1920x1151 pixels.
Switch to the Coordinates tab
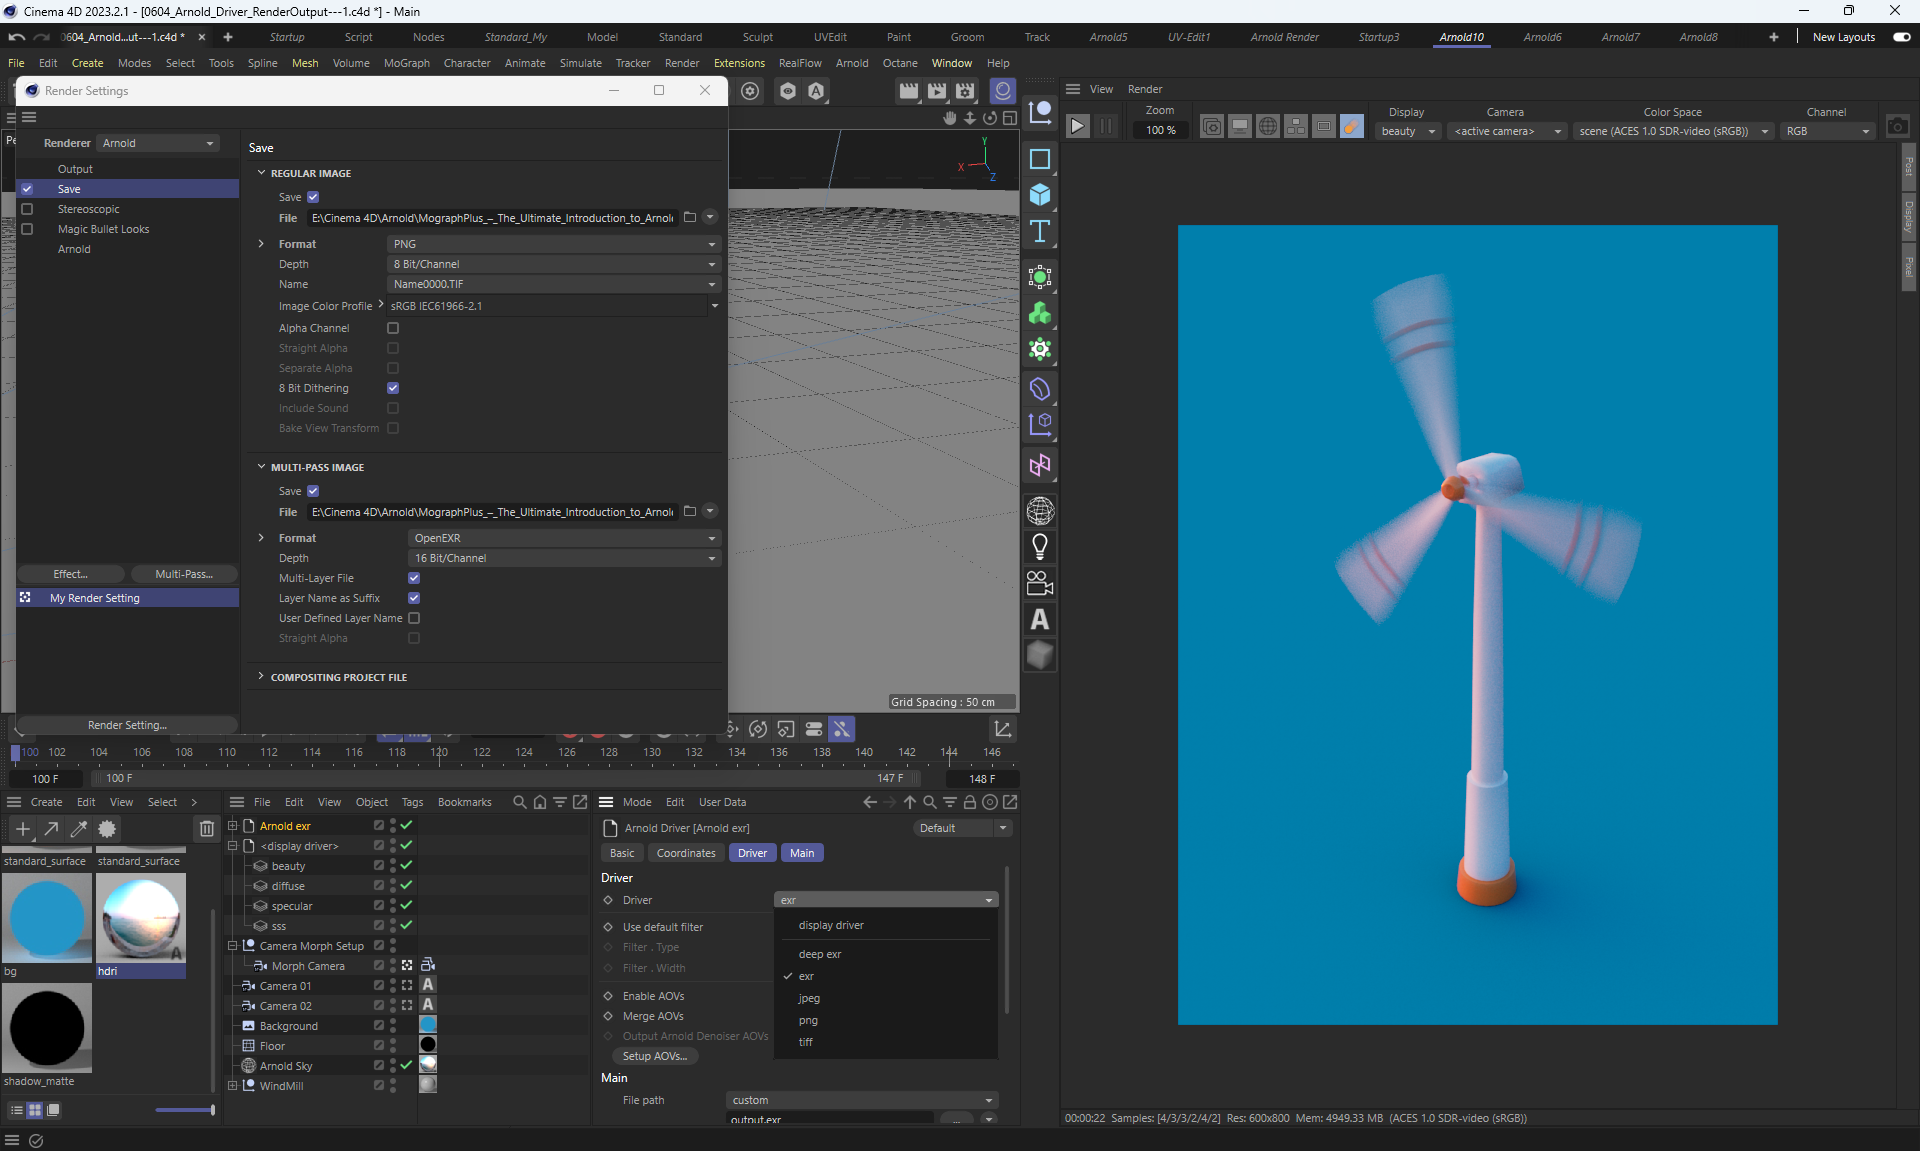pos(686,853)
